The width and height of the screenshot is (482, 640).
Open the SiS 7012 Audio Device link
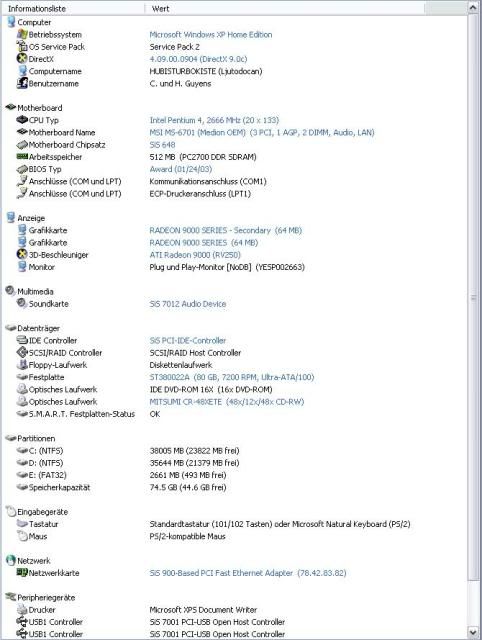tap(188, 304)
